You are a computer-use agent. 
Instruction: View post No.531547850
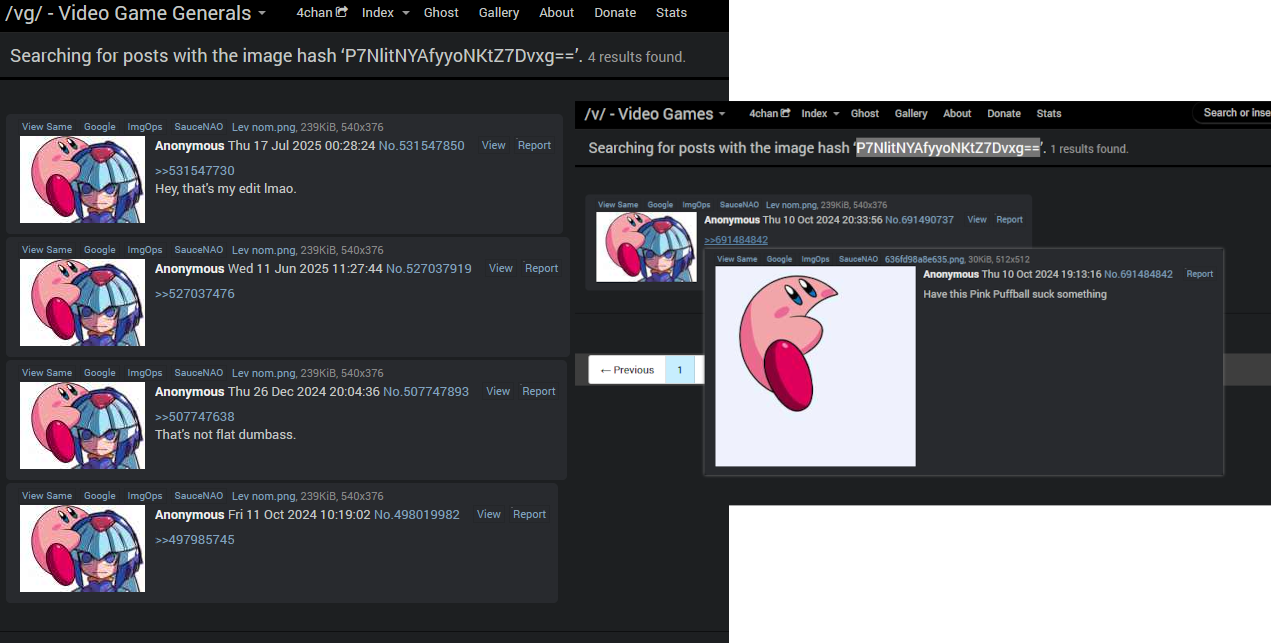[494, 146]
